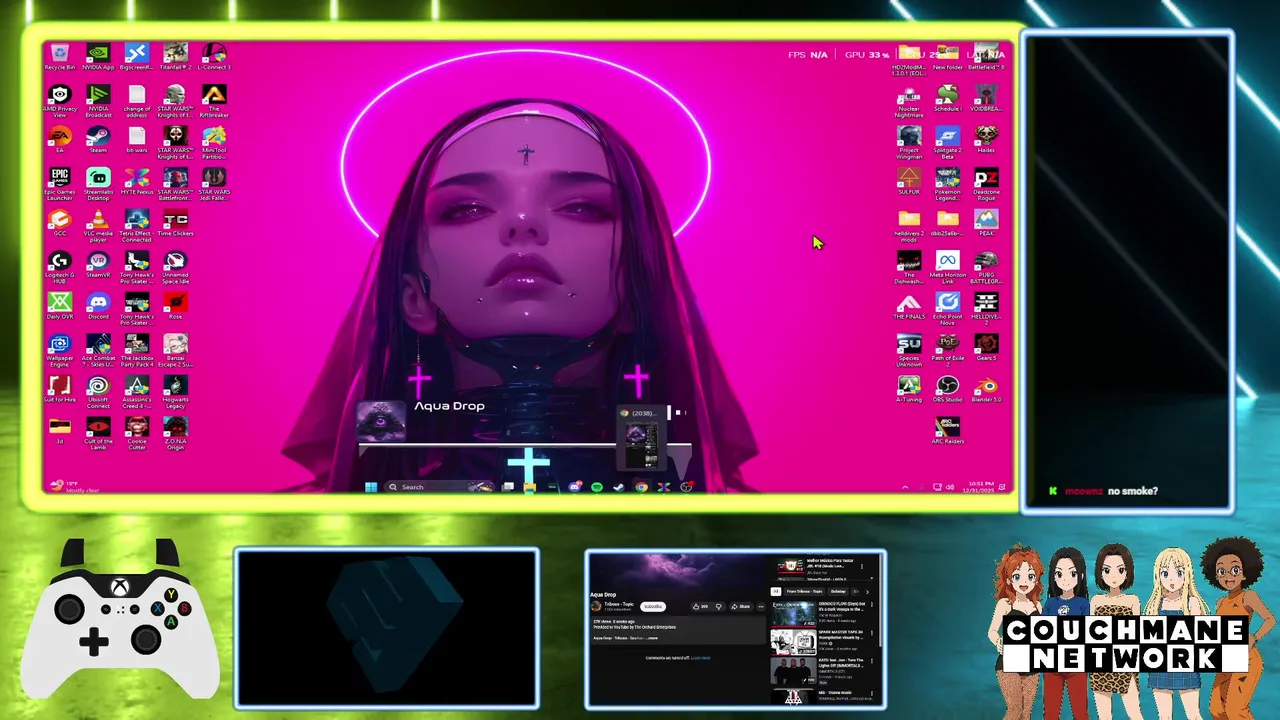Launch the EA app shortcut
Screen dimensions: 1280x720
60,140
